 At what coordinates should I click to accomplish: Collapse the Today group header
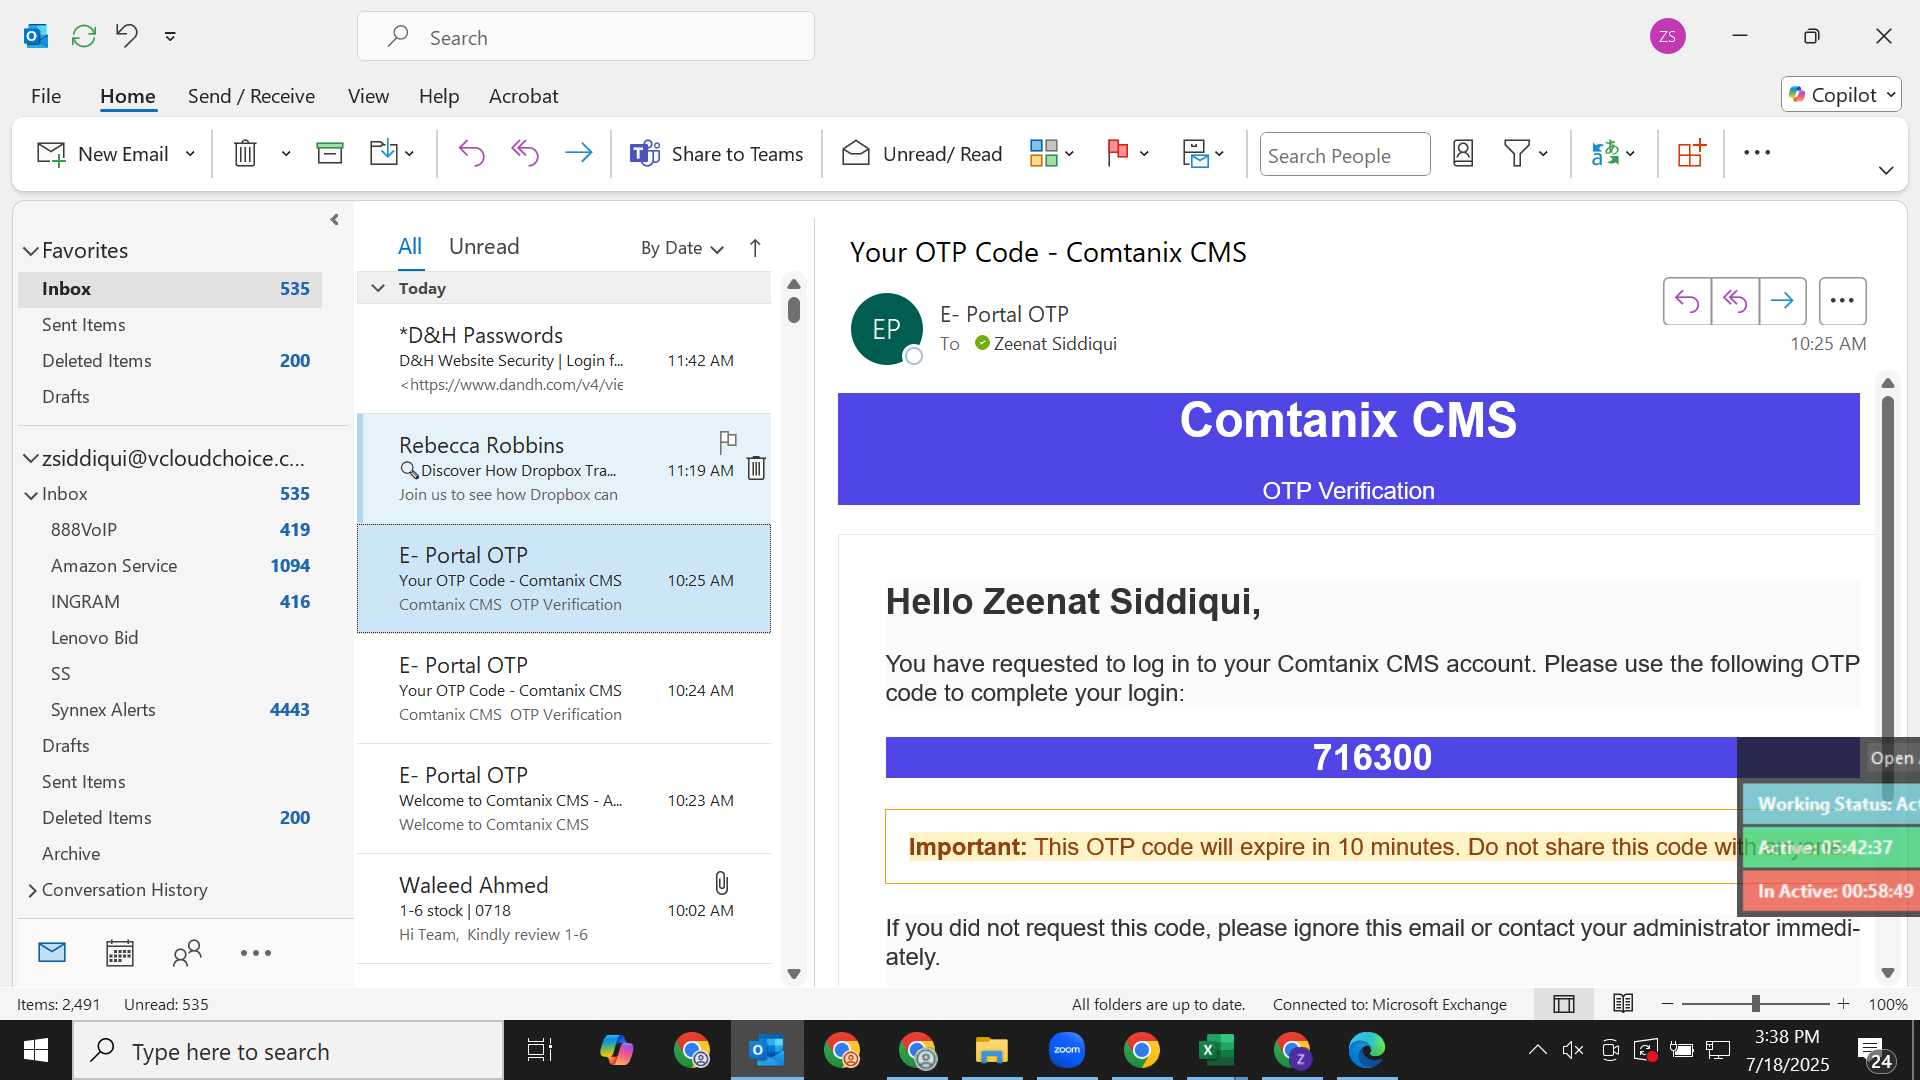(x=378, y=288)
